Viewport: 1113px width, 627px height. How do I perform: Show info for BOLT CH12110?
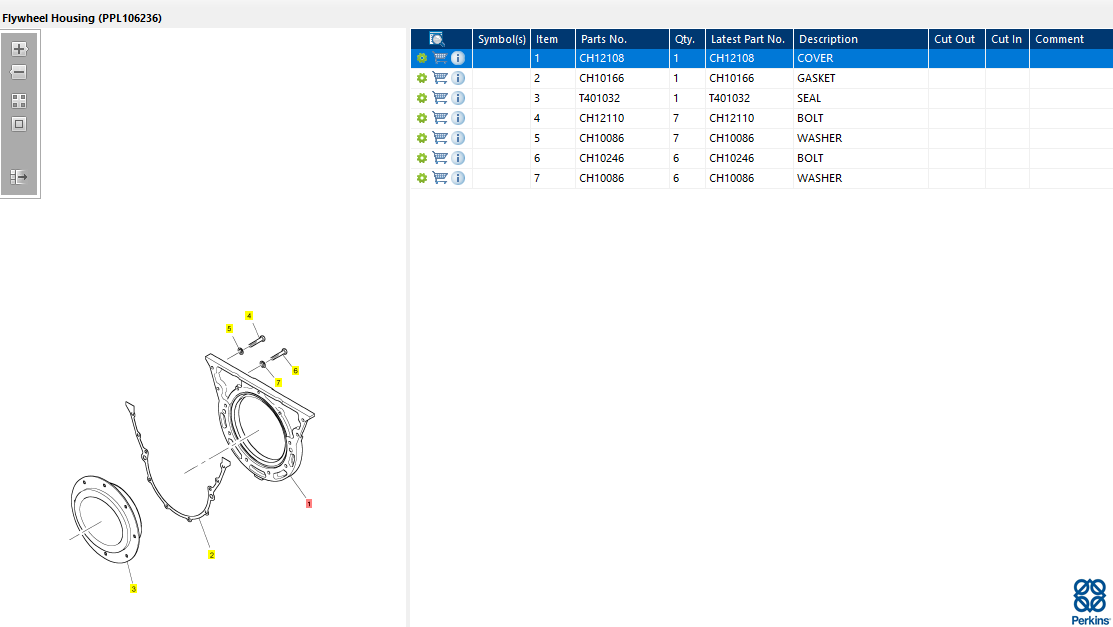click(x=458, y=118)
